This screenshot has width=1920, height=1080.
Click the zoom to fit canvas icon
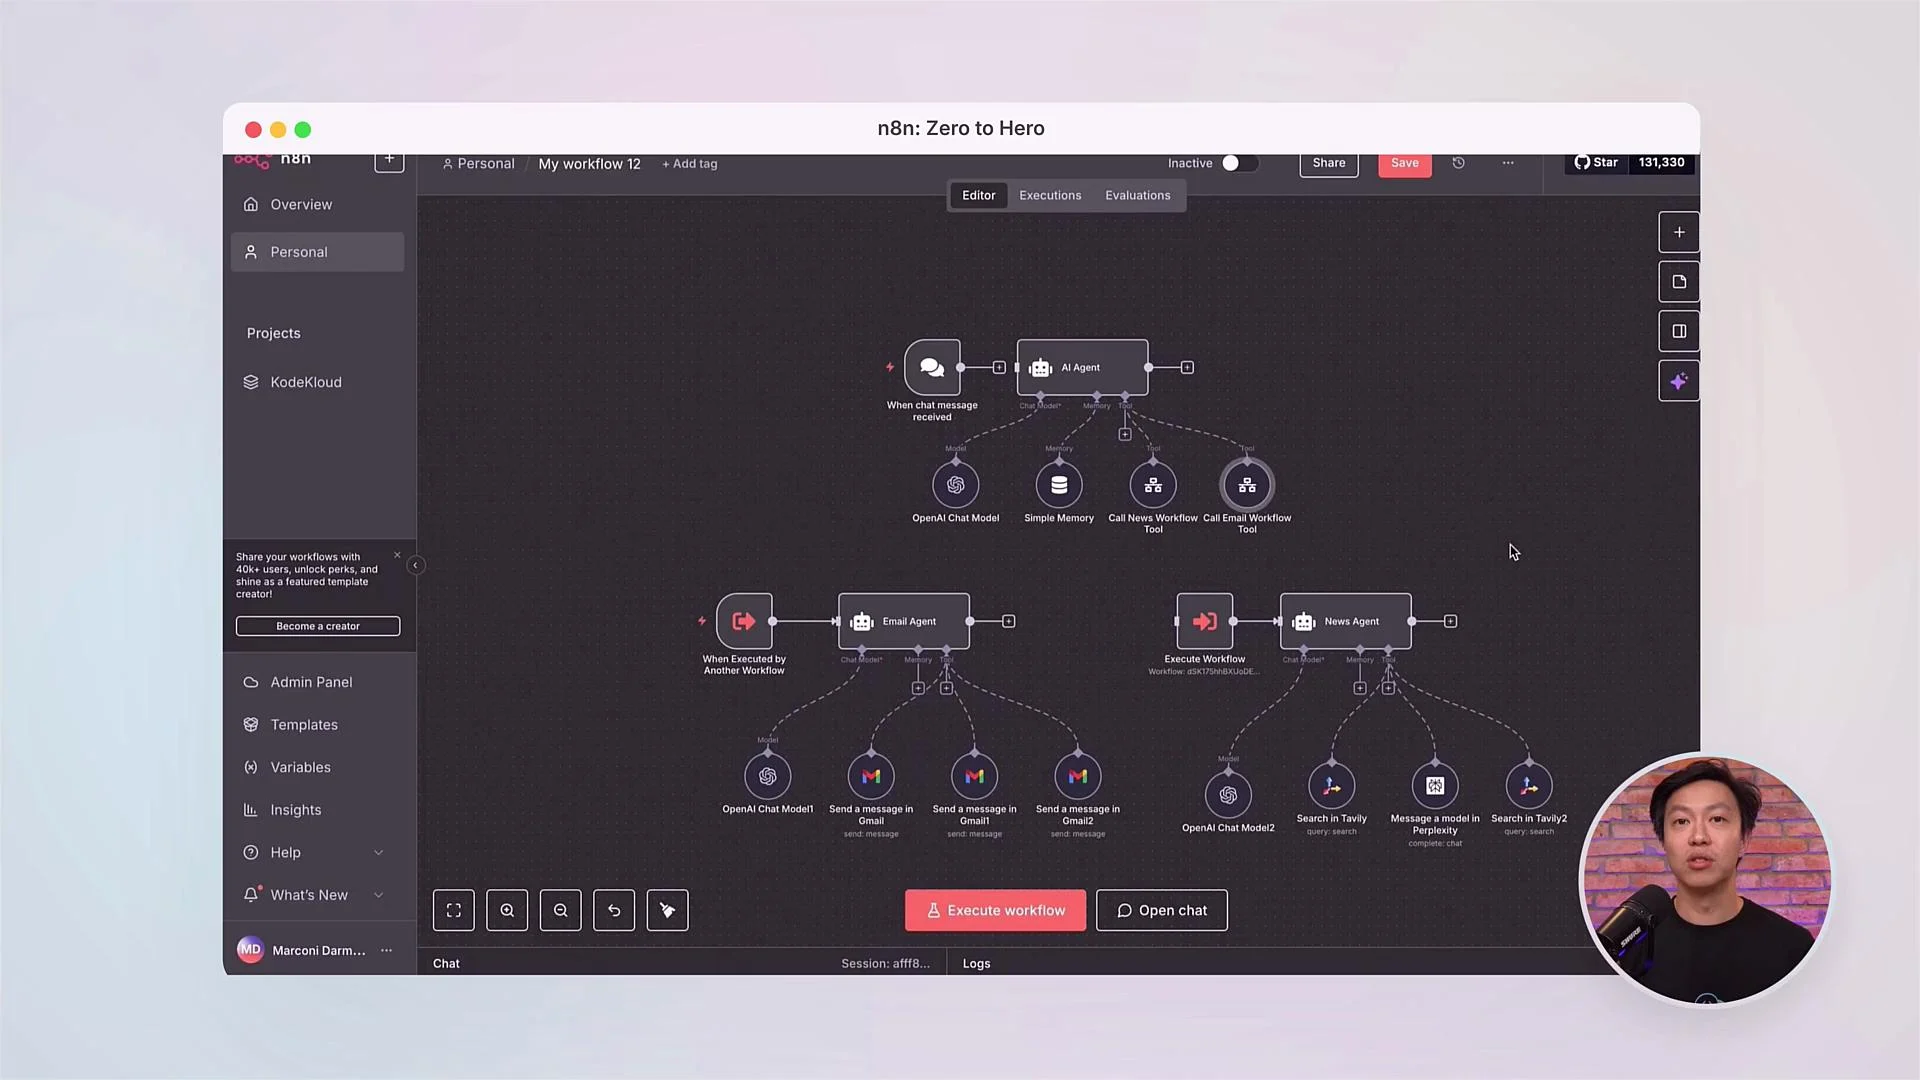(x=454, y=910)
